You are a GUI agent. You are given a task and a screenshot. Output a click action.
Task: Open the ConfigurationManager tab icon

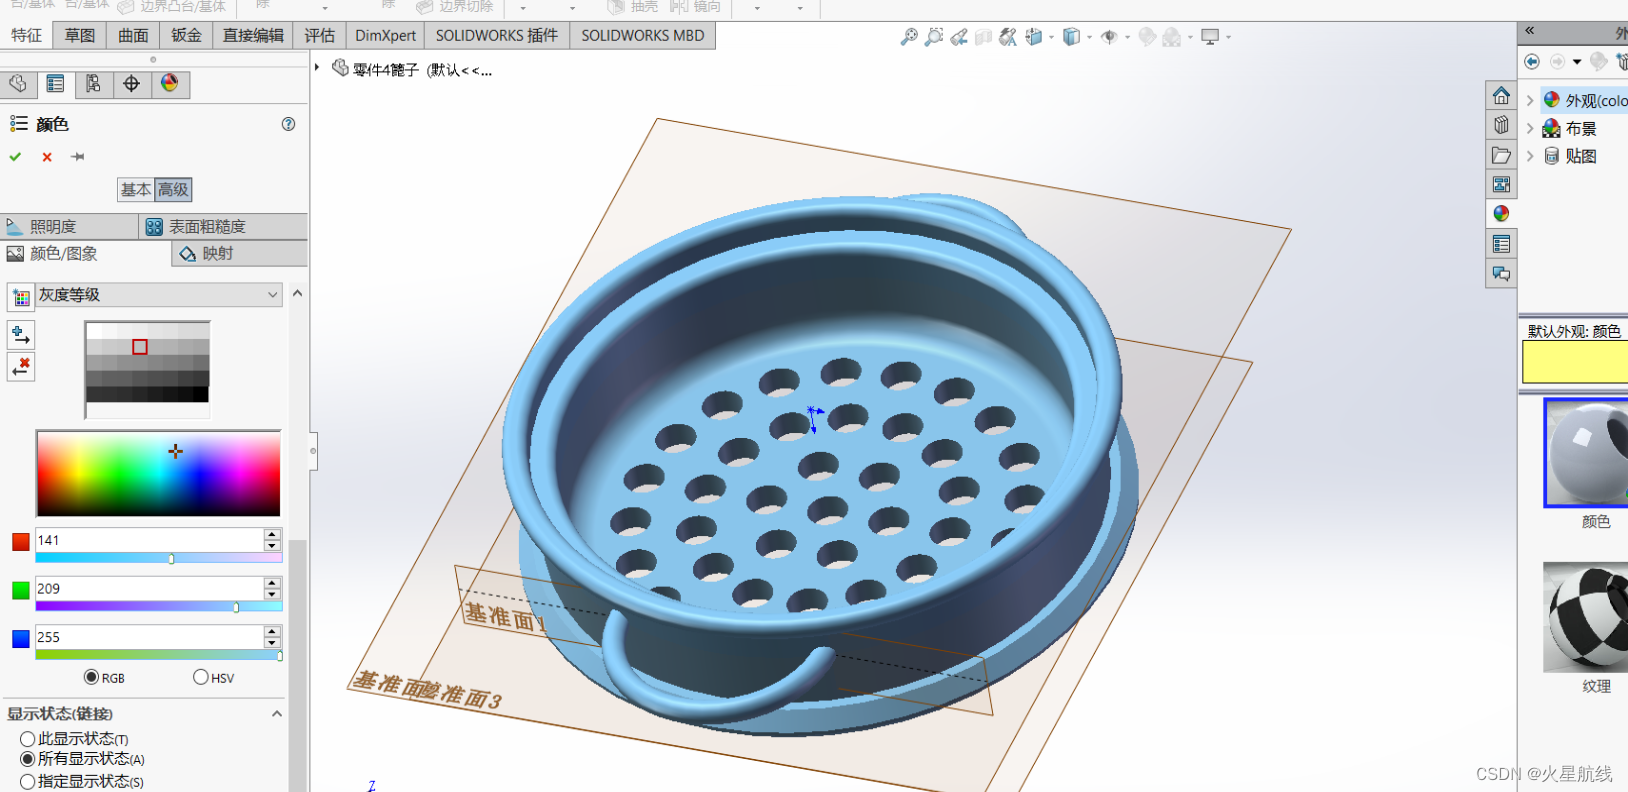click(93, 84)
